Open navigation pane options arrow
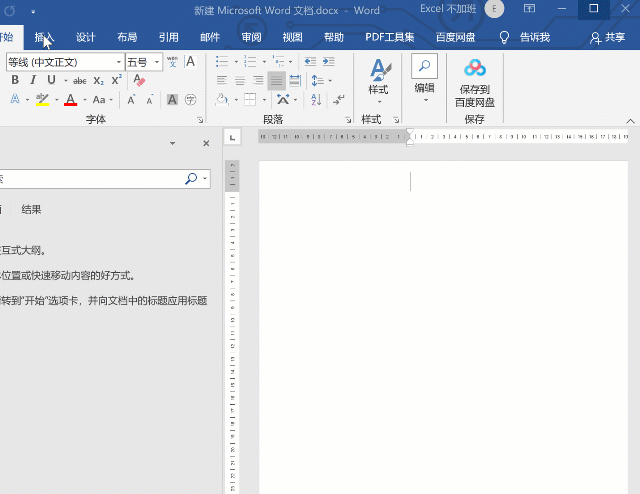The height and width of the screenshot is (494, 640). click(x=173, y=143)
